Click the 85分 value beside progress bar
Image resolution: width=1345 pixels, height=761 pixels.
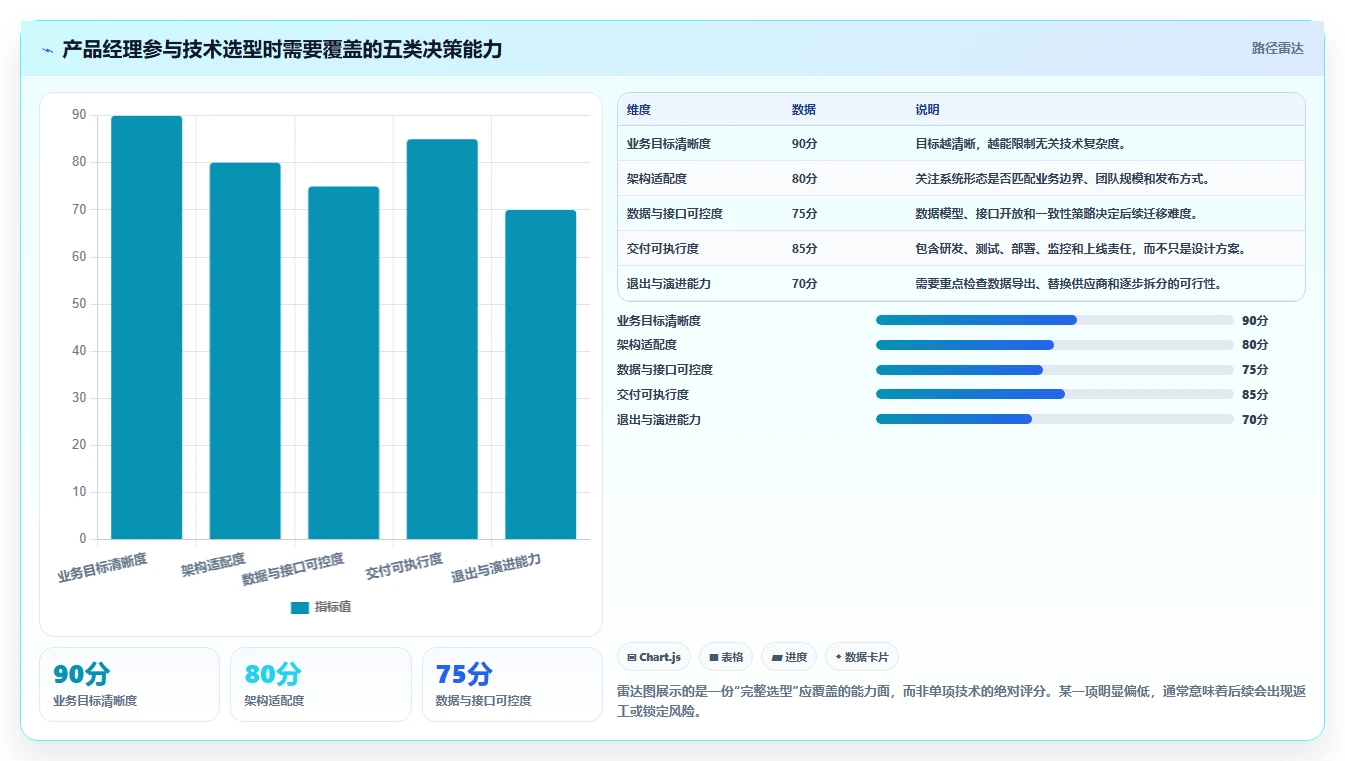[1255, 394]
